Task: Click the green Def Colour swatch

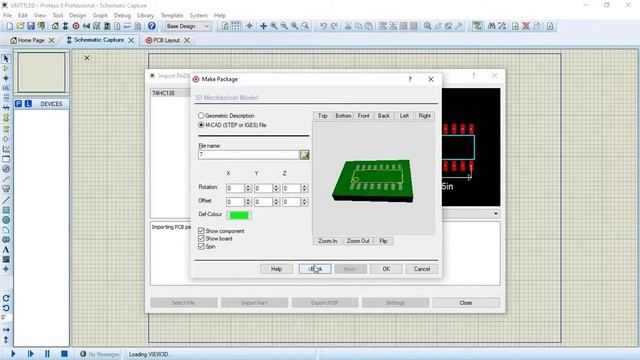Action: pos(239,215)
